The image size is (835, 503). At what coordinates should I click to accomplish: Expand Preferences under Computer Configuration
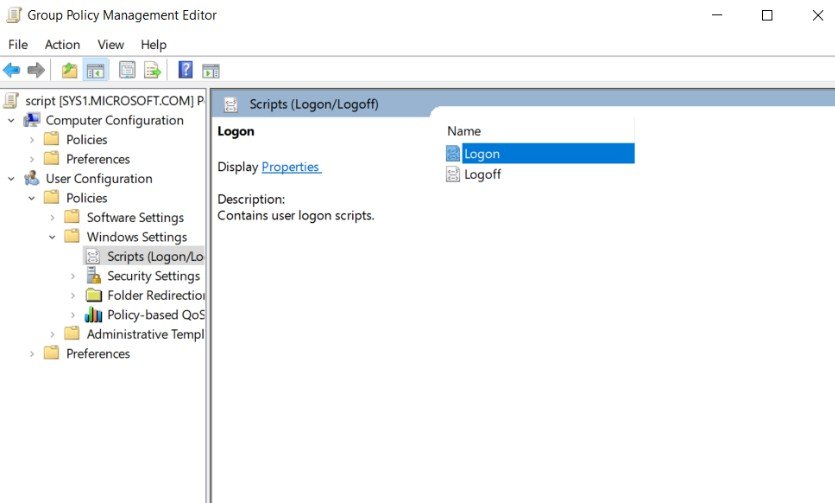click(x=31, y=159)
